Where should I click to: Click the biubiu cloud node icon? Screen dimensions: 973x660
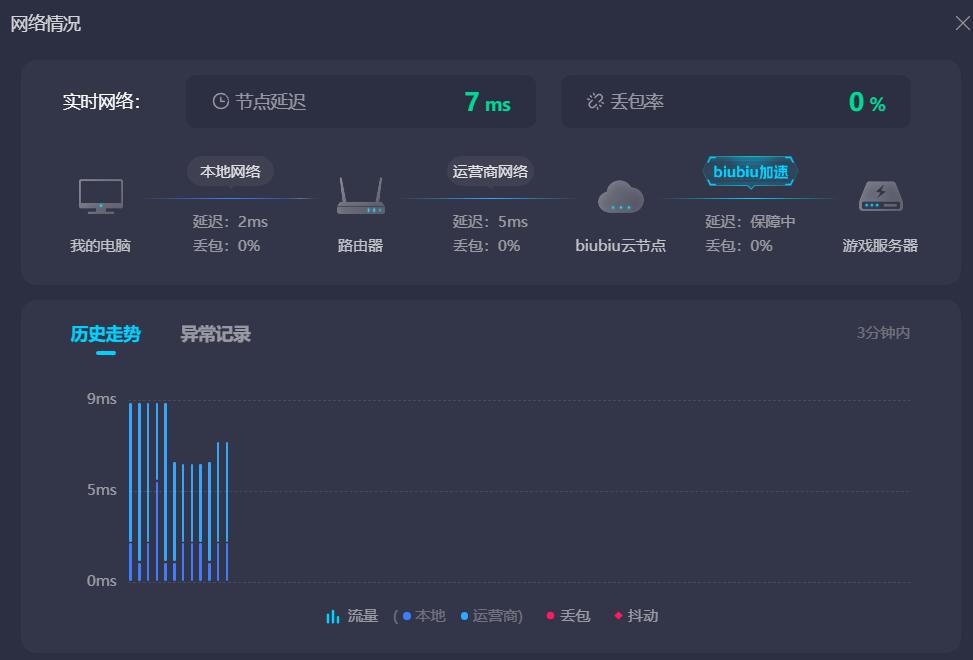pyautogui.click(x=620, y=197)
